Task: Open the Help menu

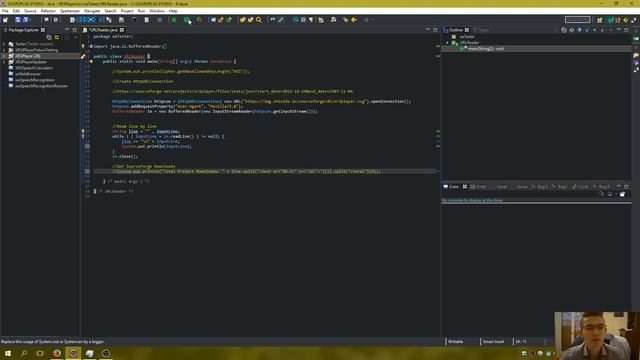Action: click(173, 11)
